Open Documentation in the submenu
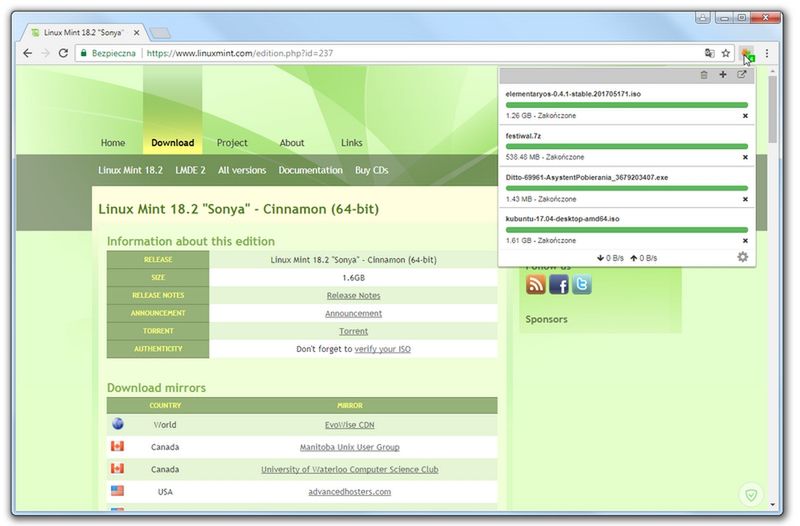This screenshot has width=800, height=526. 310,170
